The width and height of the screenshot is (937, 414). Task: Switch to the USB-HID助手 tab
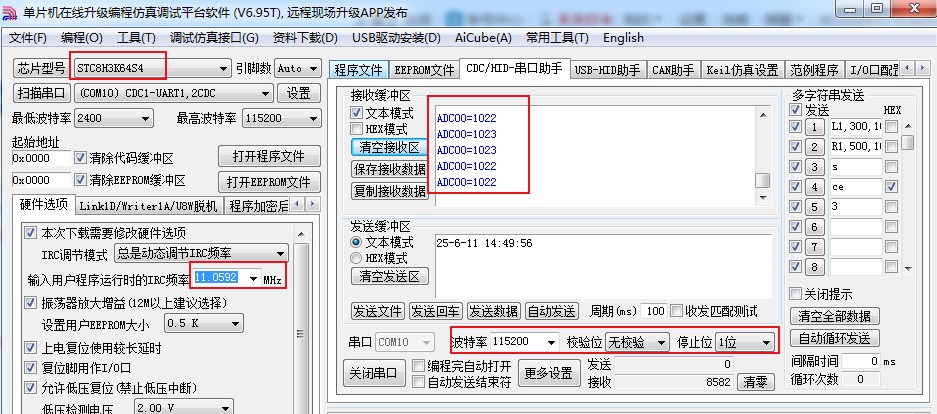(x=607, y=70)
